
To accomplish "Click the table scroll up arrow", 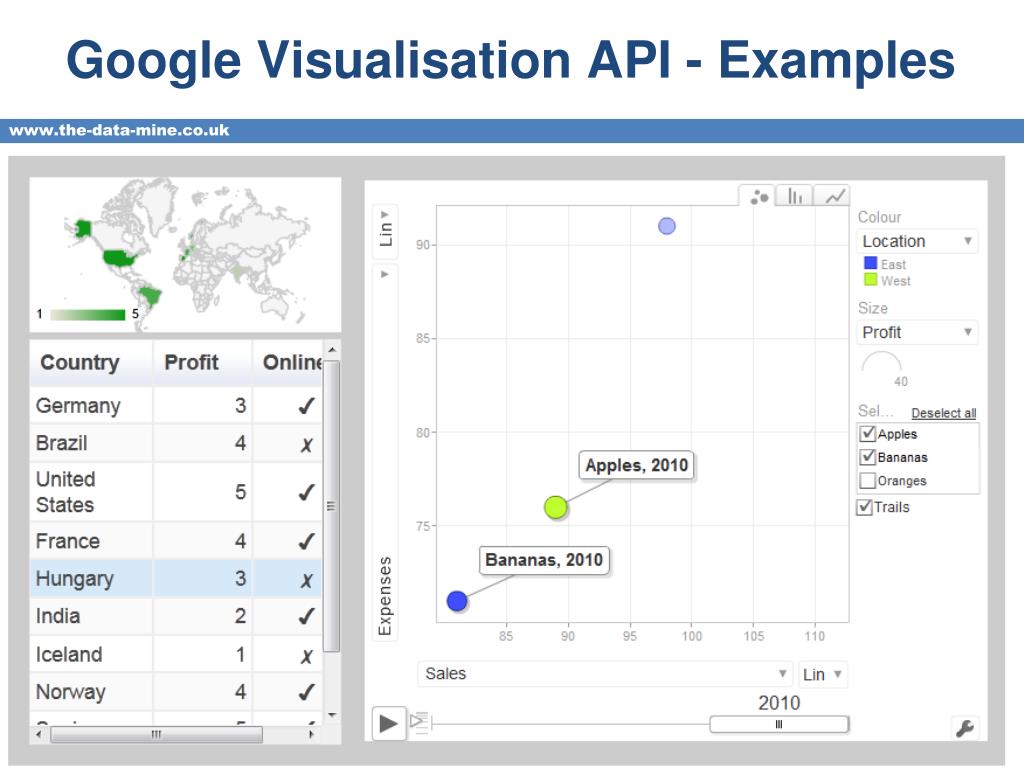I will click(332, 351).
